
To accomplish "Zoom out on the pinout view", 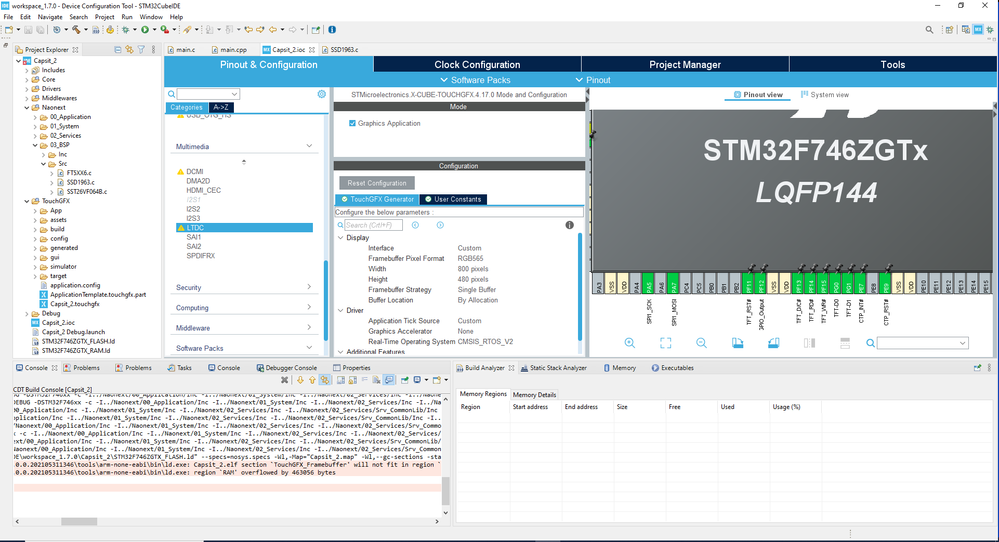I will coord(701,343).
